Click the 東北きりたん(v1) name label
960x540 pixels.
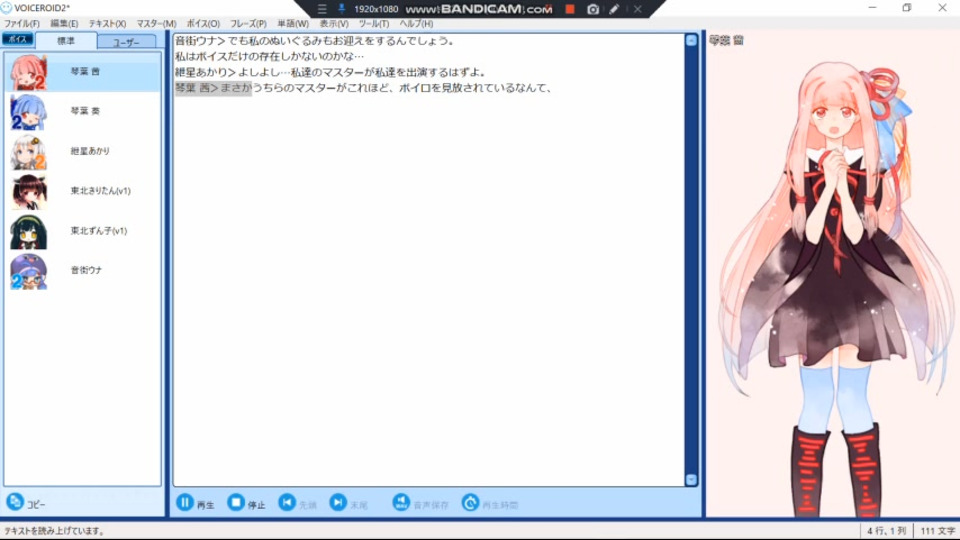100,191
